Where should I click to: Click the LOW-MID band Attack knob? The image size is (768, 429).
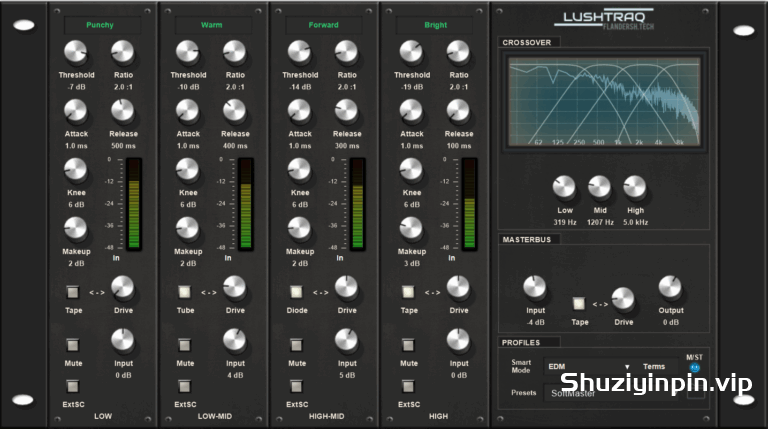[x=187, y=111]
